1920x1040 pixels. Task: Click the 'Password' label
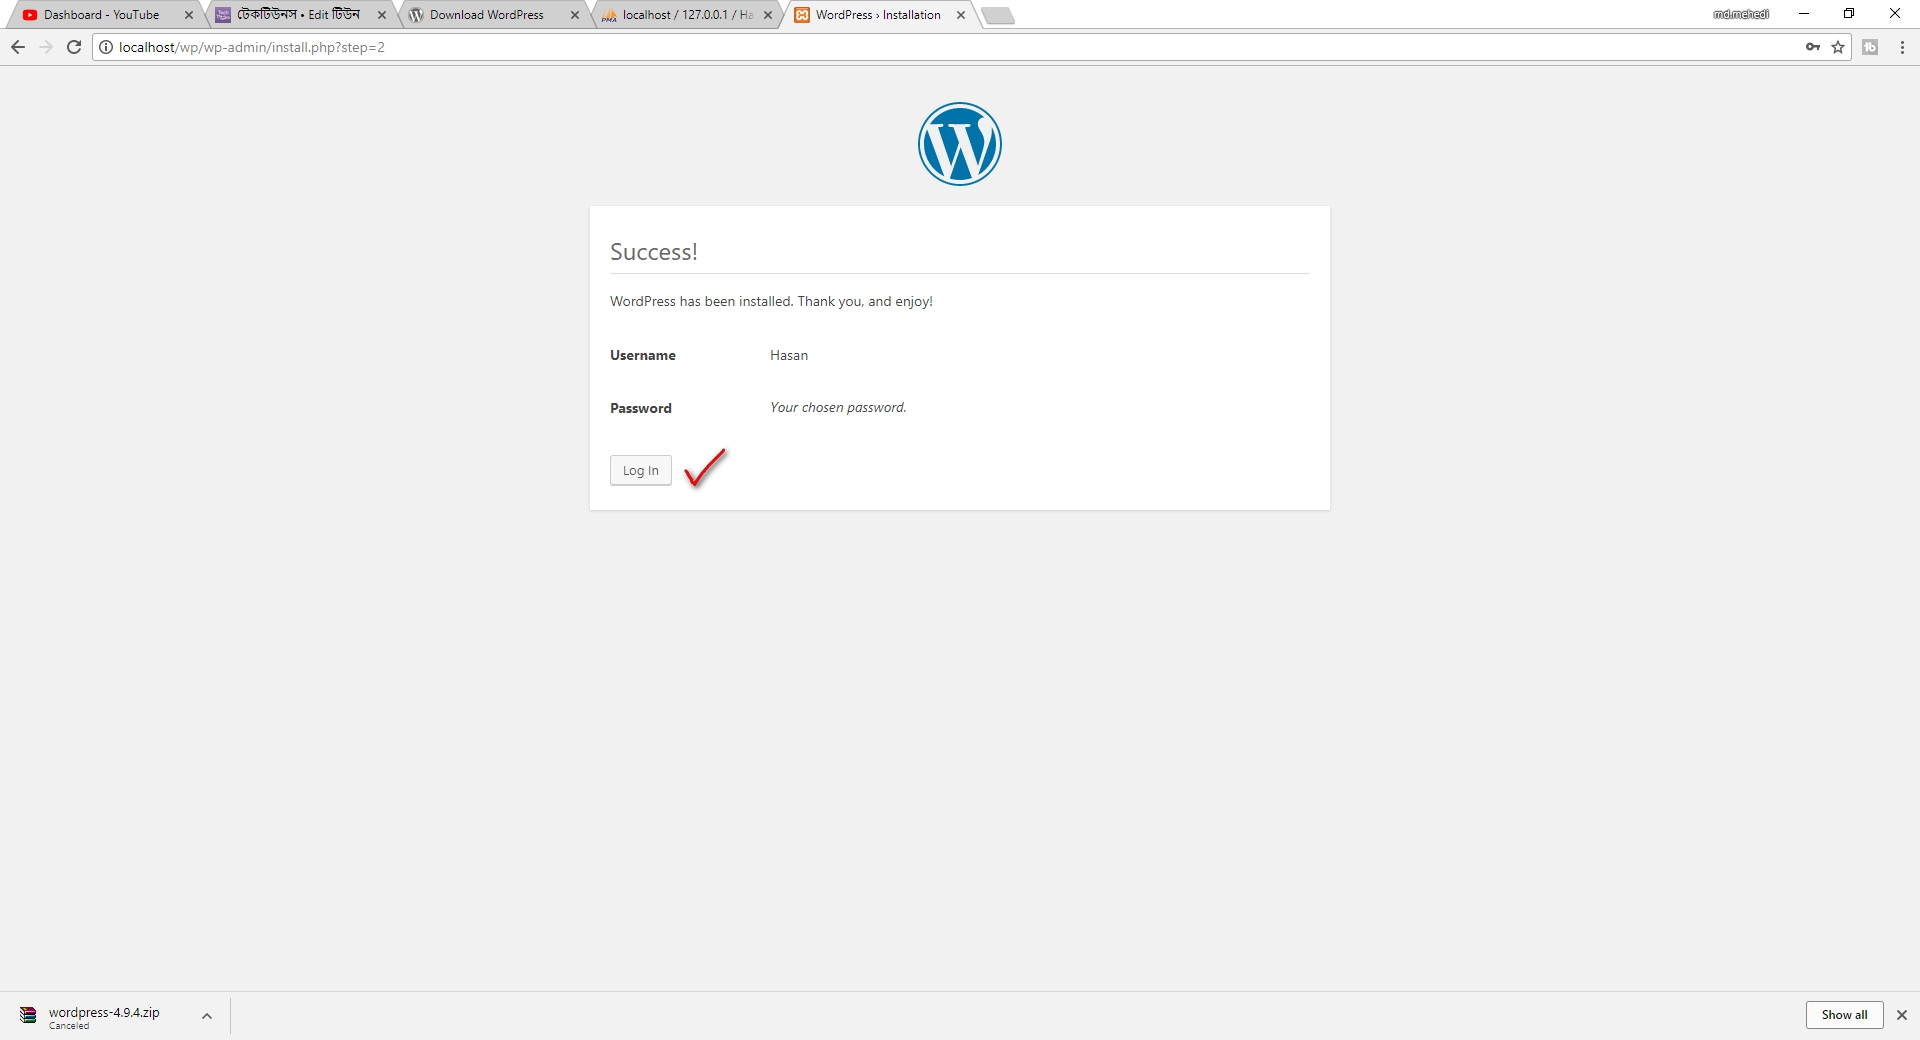641,408
